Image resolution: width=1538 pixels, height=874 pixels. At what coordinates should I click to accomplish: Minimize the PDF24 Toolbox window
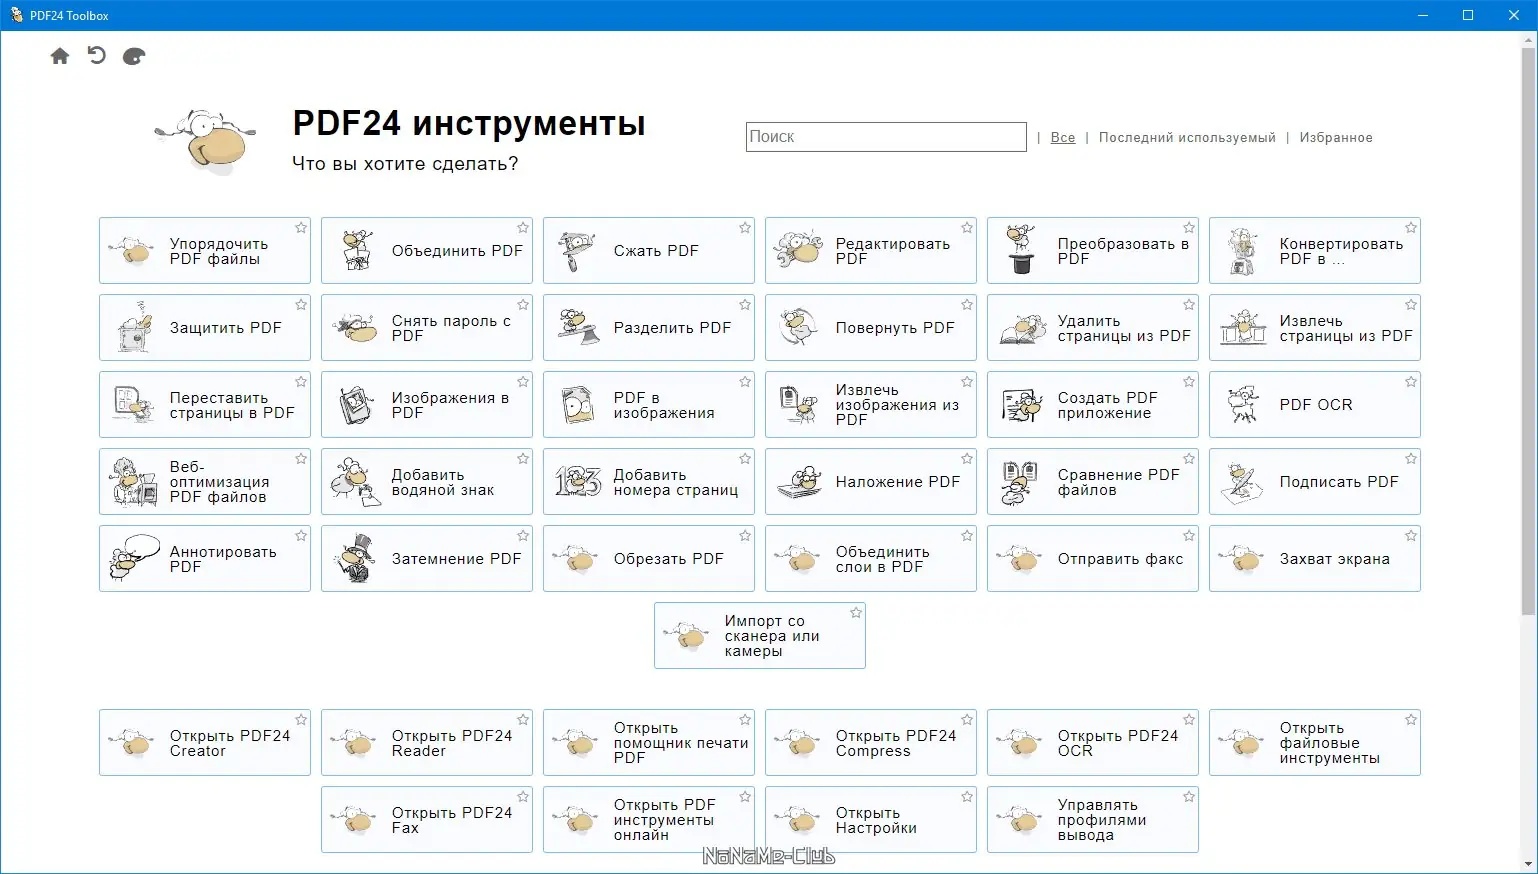click(x=1423, y=15)
